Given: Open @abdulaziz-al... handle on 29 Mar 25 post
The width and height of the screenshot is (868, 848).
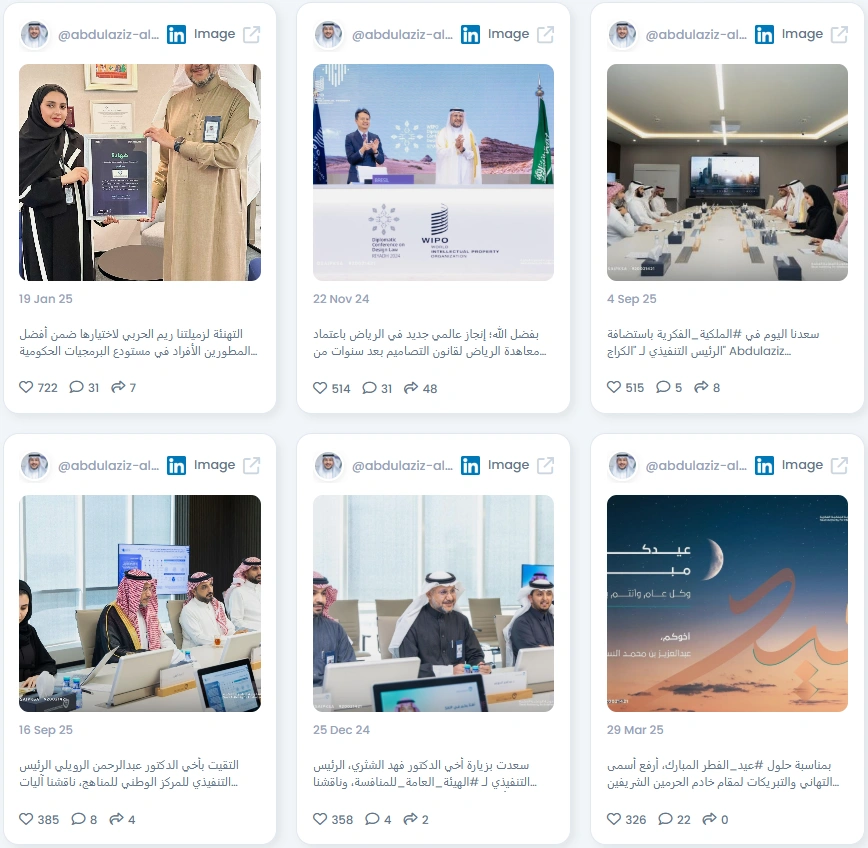Looking at the screenshot, I should coord(696,466).
